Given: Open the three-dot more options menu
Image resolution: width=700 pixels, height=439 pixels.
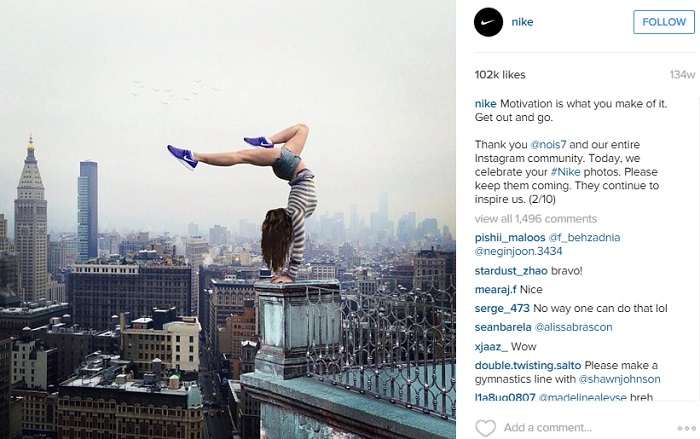Looking at the screenshot, I should [686, 428].
